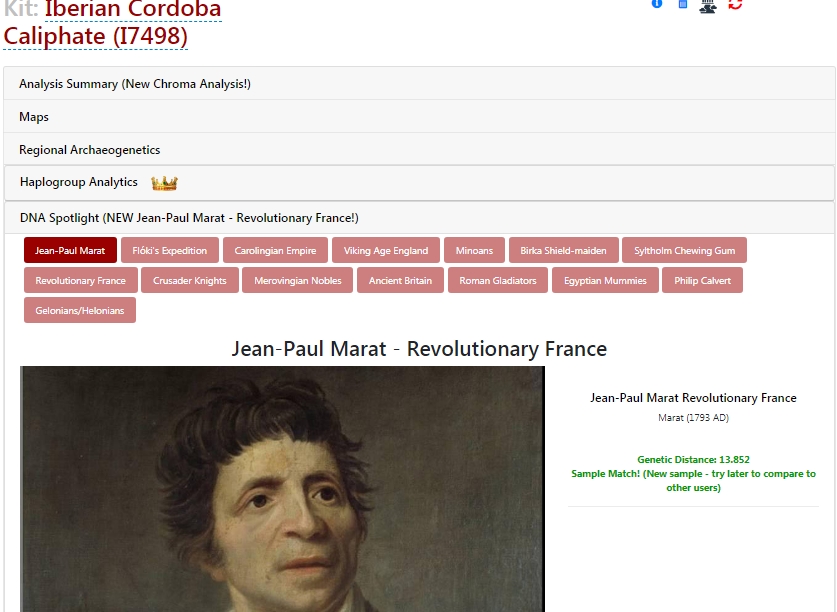This screenshot has width=837, height=612.
Task: Expand the Maps accordion panel
Action: [419, 117]
